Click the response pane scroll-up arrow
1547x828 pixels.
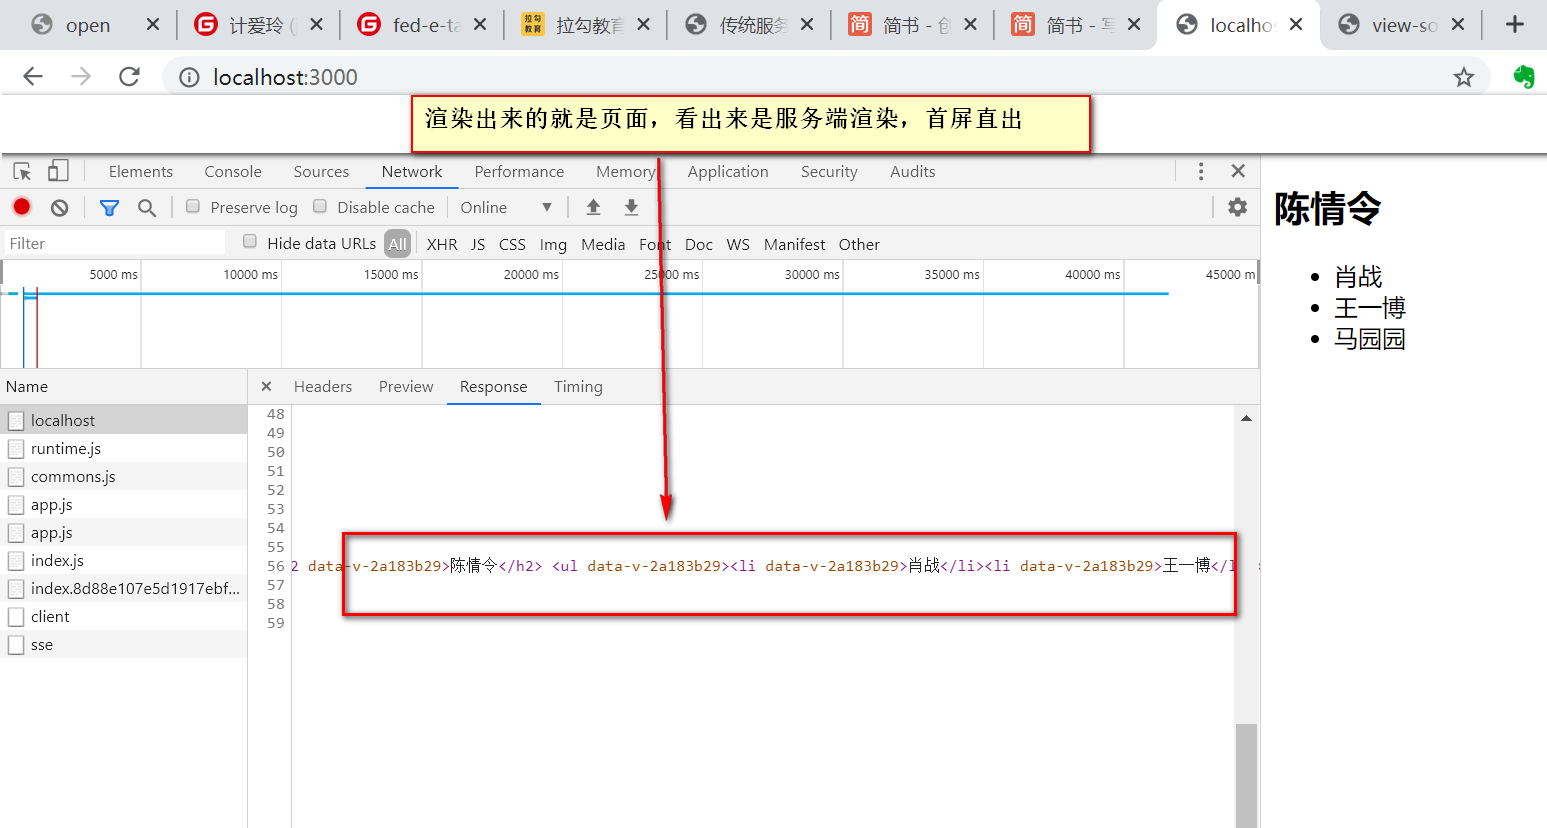click(1246, 418)
